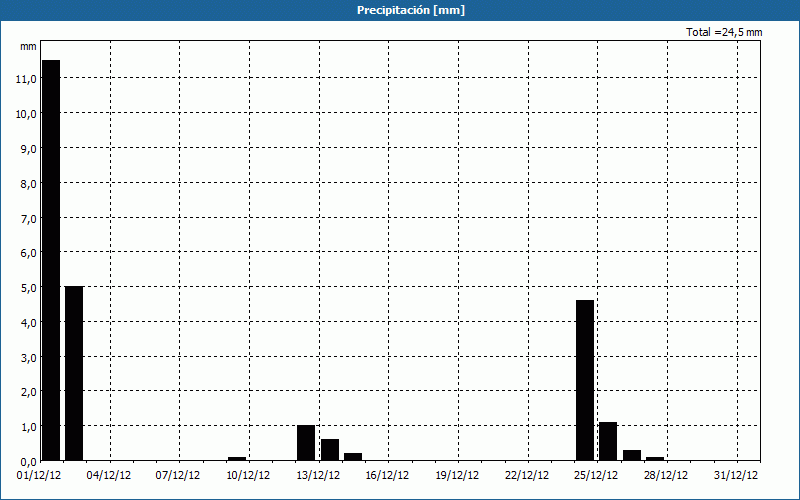Select the 1,0 y-axis label
Viewport: 800px width, 500px height.
tap(28, 427)
